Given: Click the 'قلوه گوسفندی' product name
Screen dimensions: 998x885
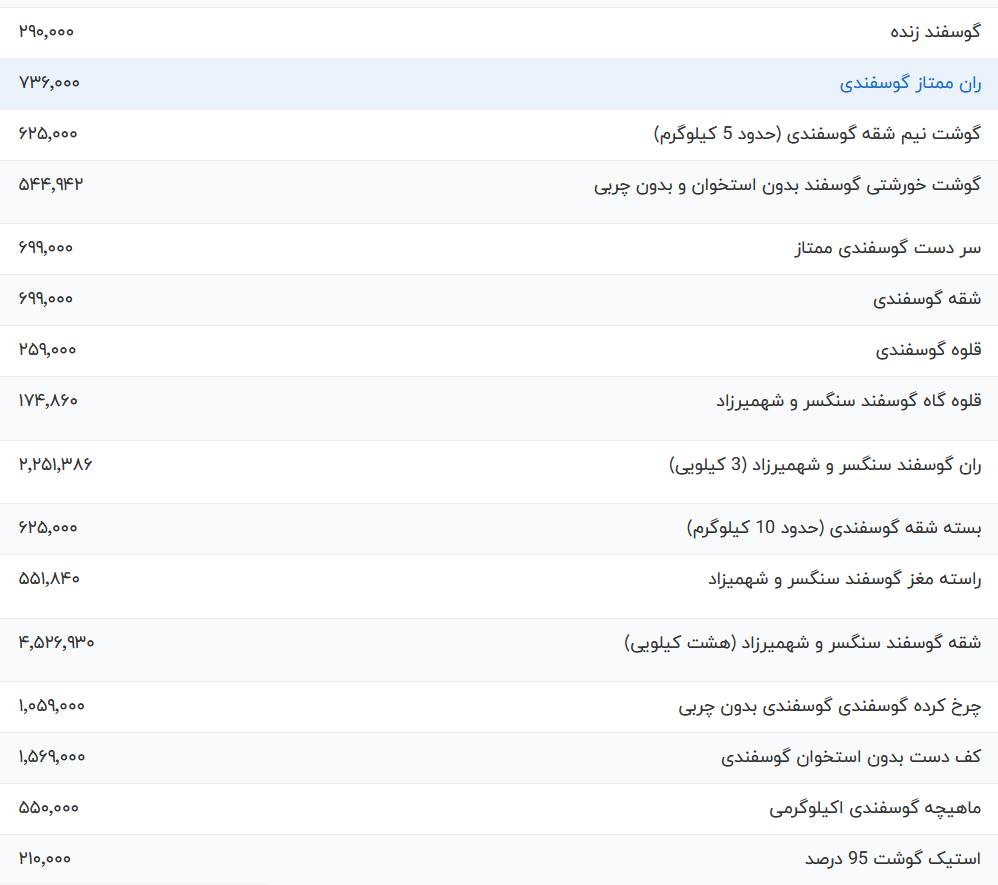Looking at the screenshot, I should pyautogui.click(x=929, y=350).
